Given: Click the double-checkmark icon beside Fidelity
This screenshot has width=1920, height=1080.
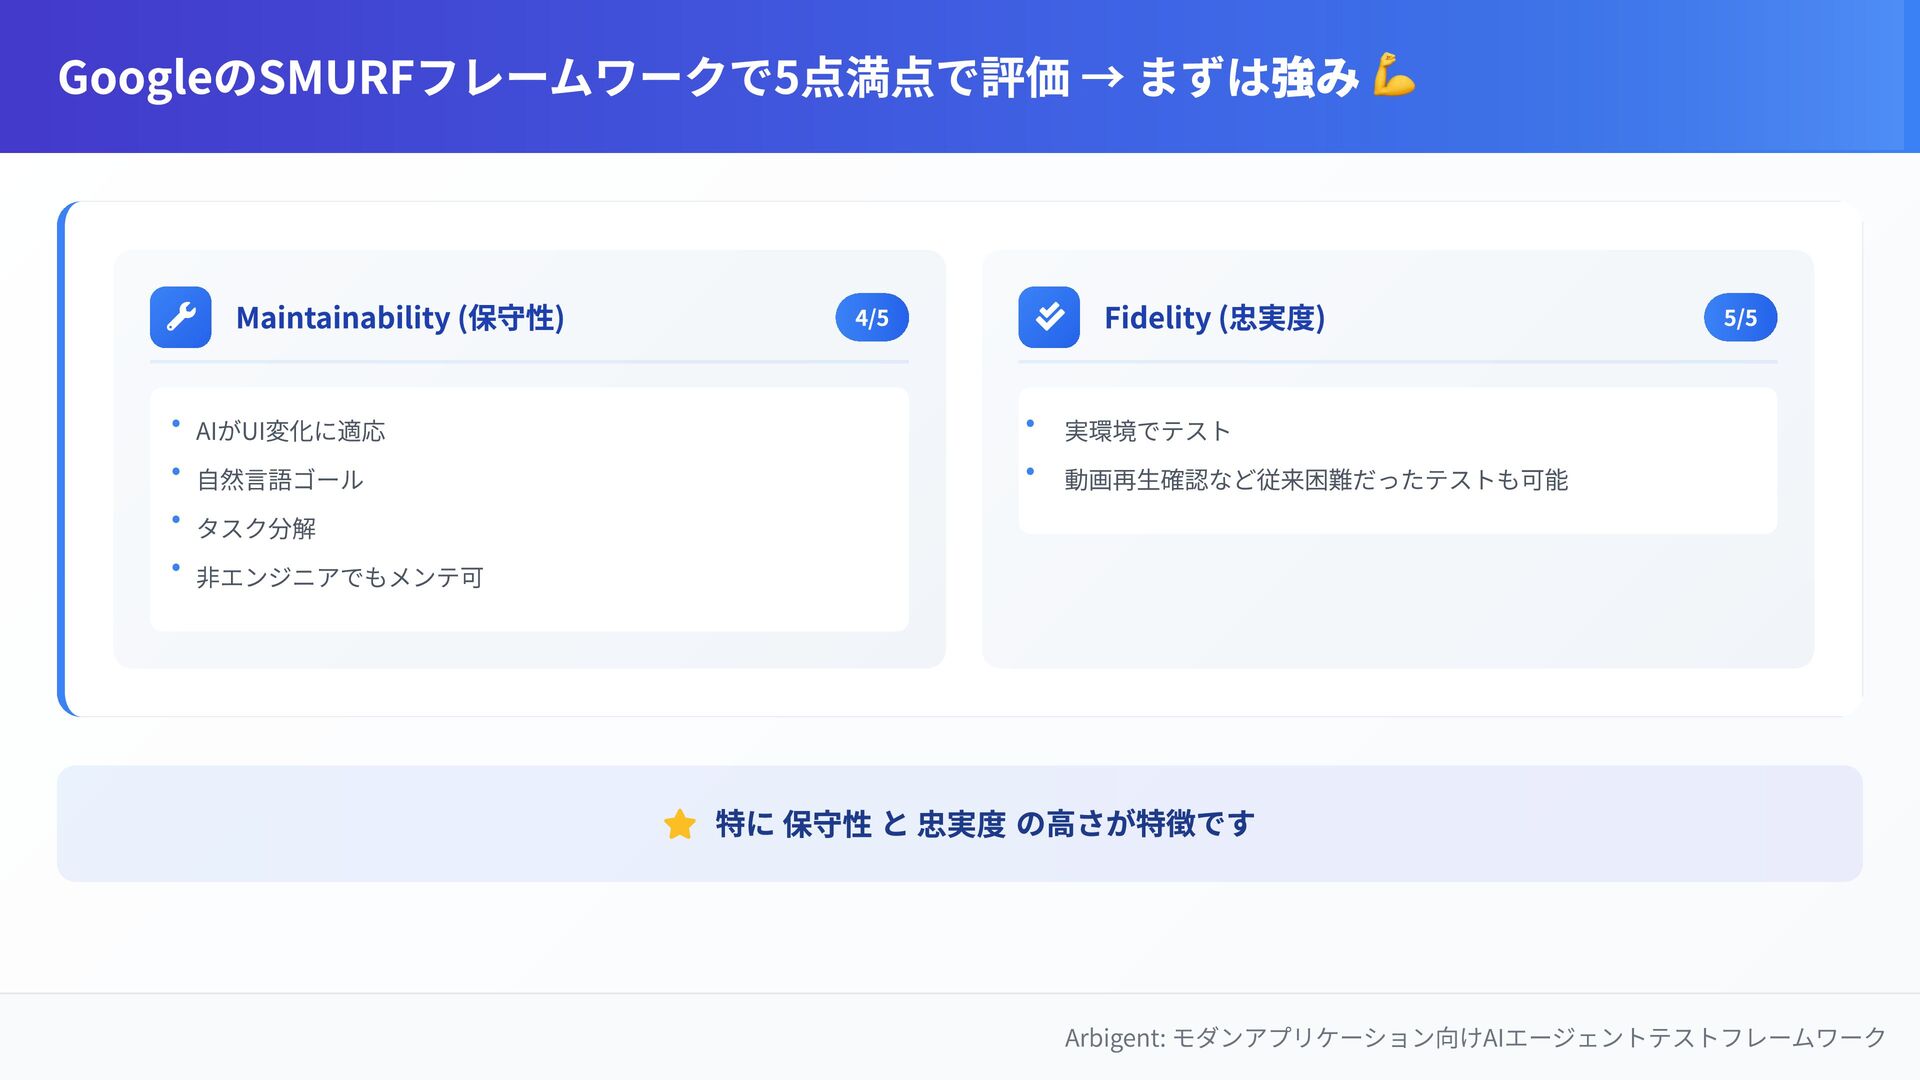Looking at the screenshot, I should [1048, 317].
